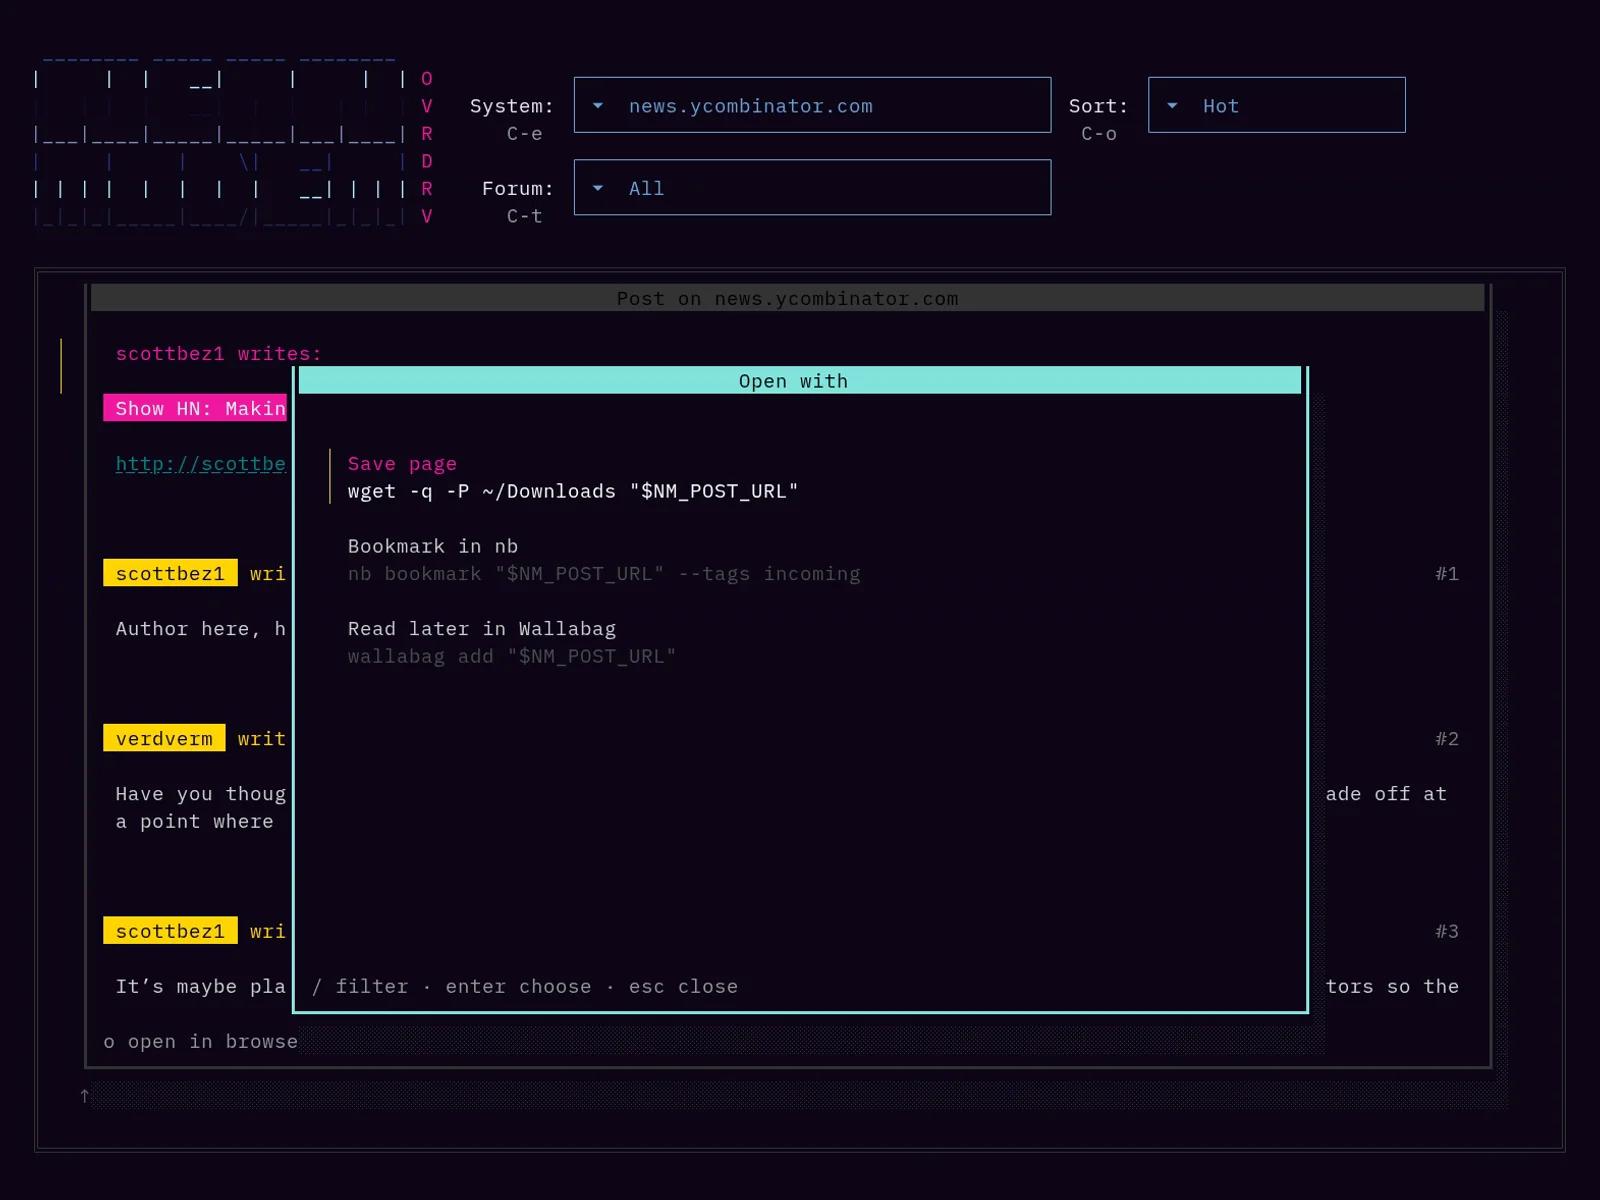Click the up arrow at bottom left
1600x1200 pixels.
coord(85,1096)
